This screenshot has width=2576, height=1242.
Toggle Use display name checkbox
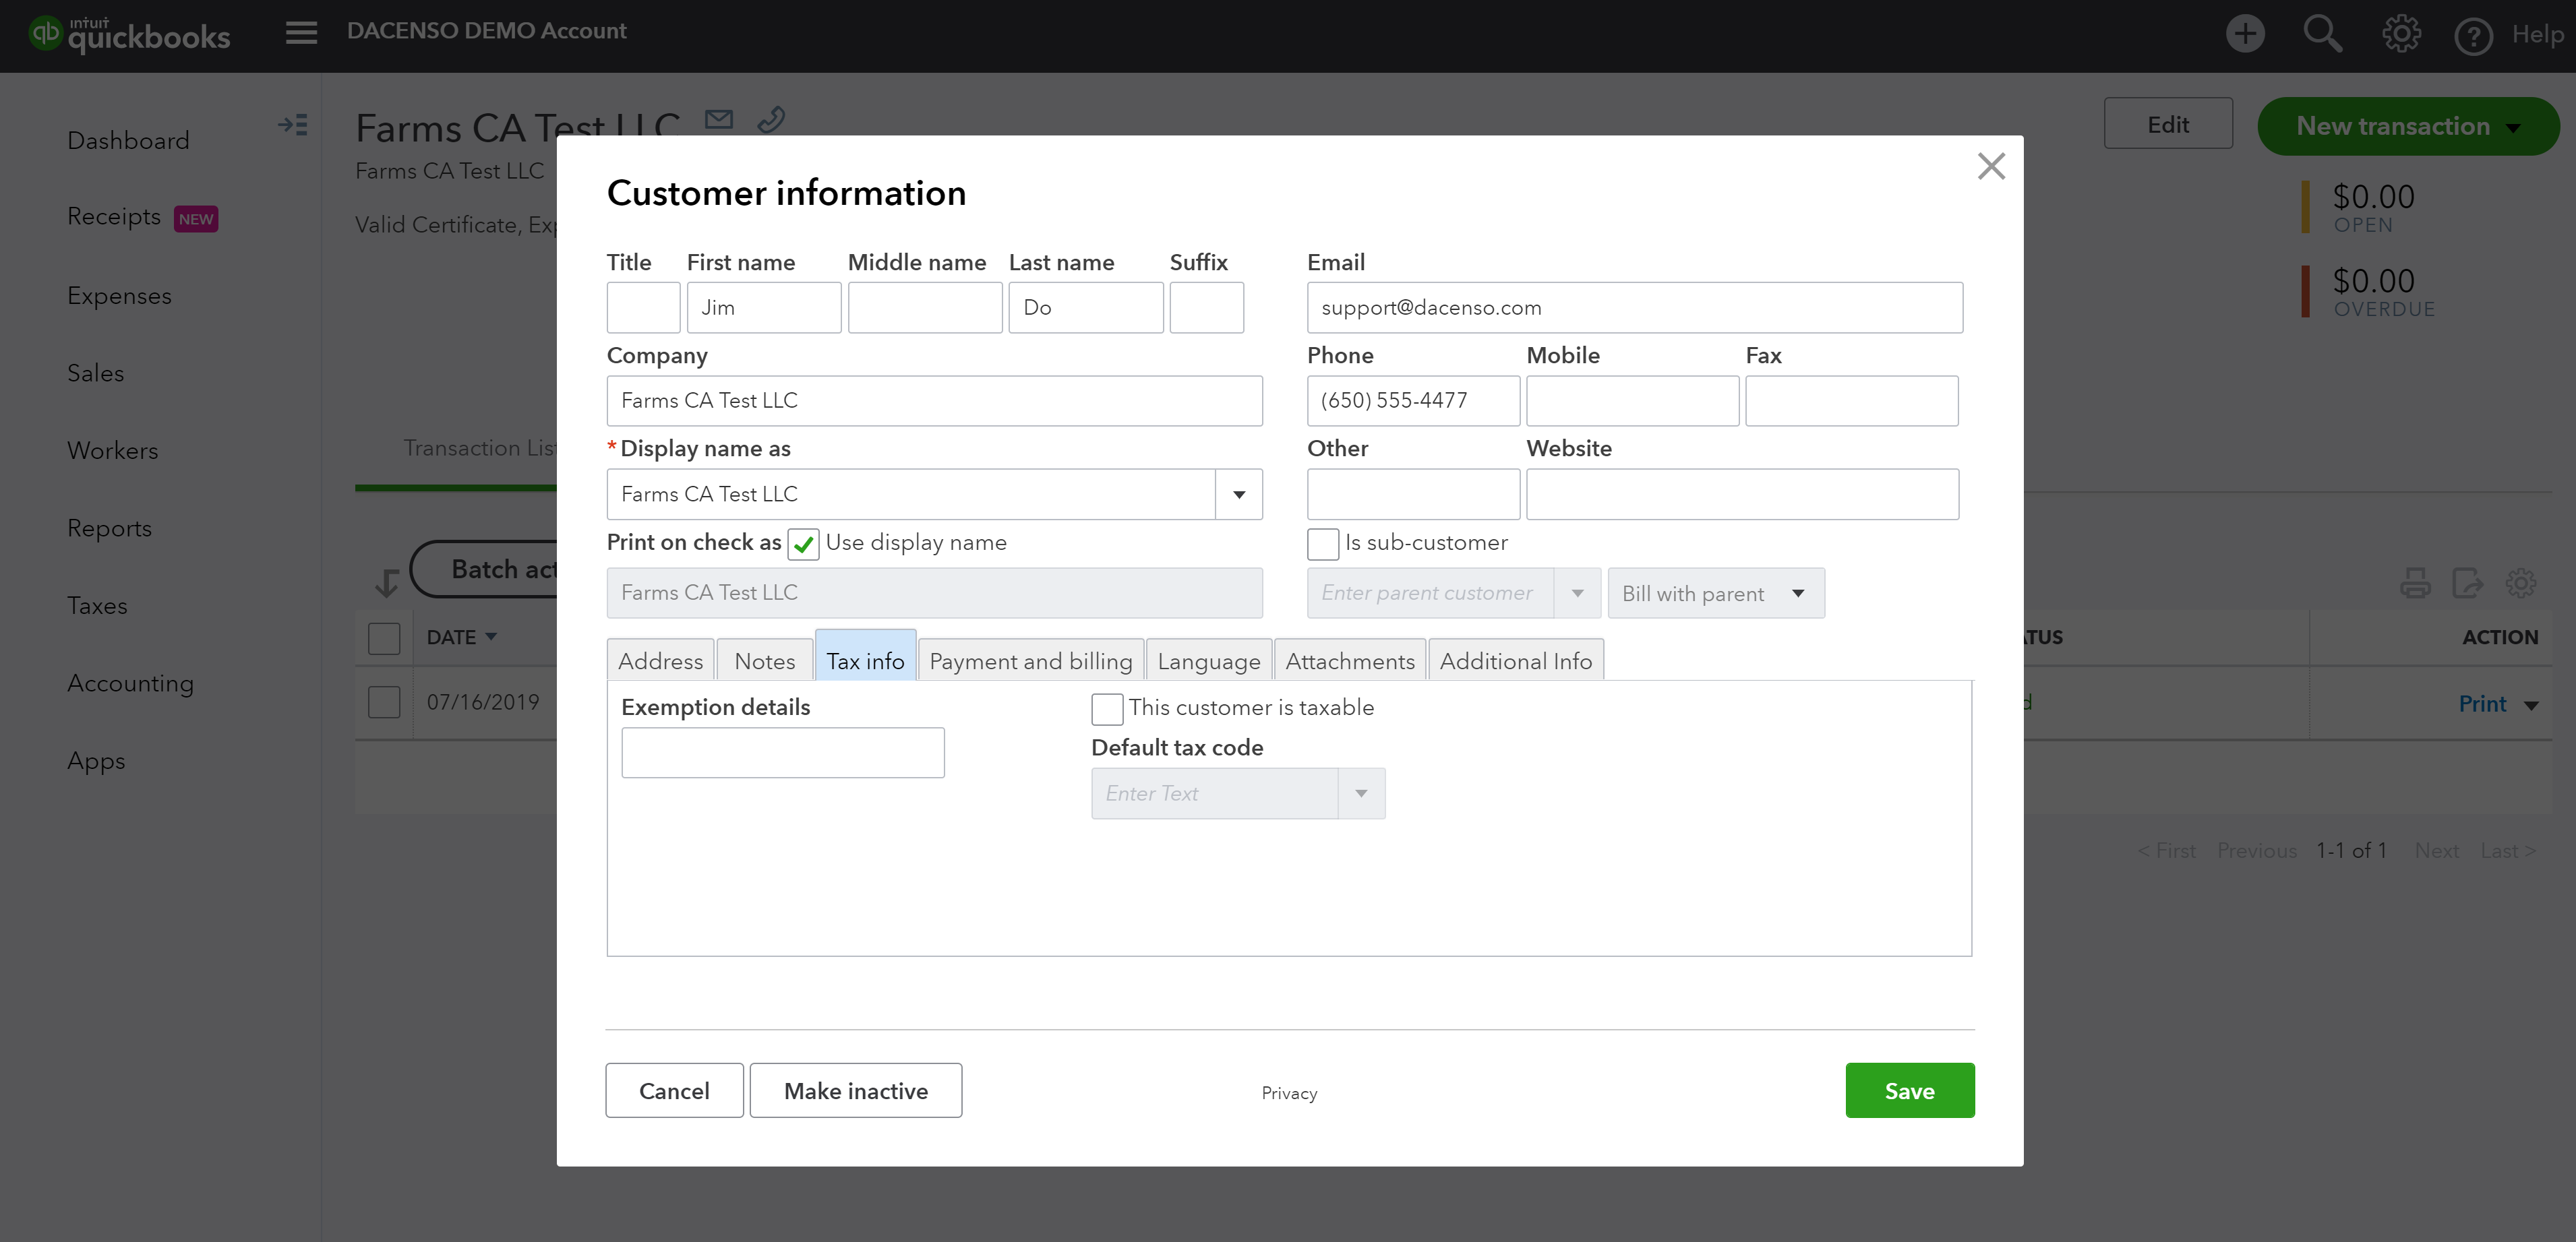[x=803, y=544]
